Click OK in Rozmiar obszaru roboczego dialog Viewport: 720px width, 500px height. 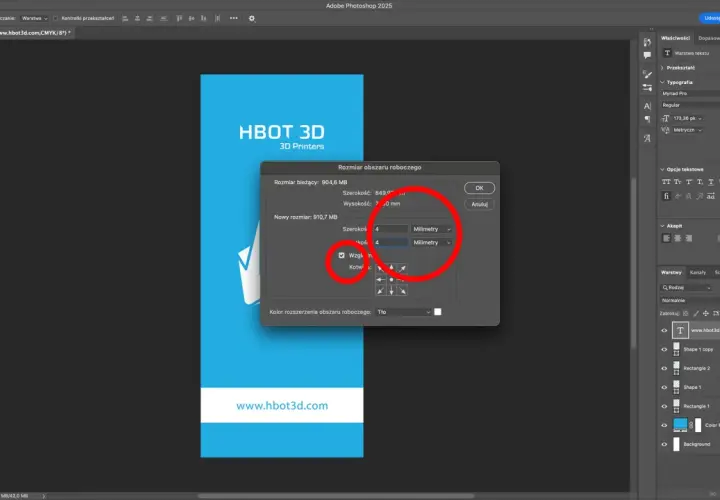coord(479,188)
